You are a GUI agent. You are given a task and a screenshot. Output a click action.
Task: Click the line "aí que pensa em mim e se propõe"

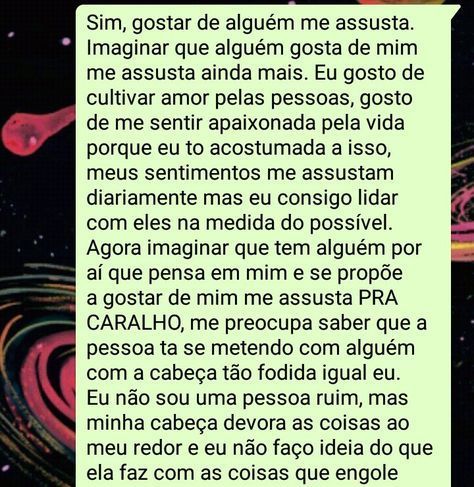(245, 273)
